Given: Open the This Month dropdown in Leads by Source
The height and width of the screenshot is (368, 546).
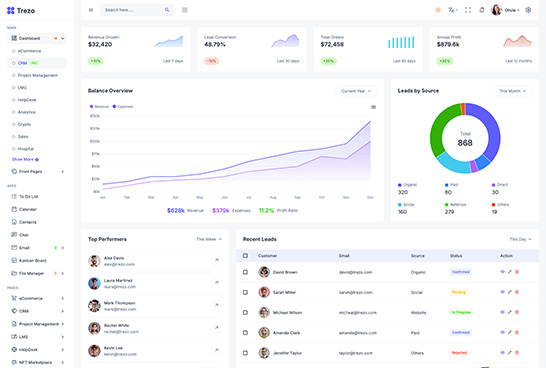Looking at the screenshot, I should click(513, 91).
